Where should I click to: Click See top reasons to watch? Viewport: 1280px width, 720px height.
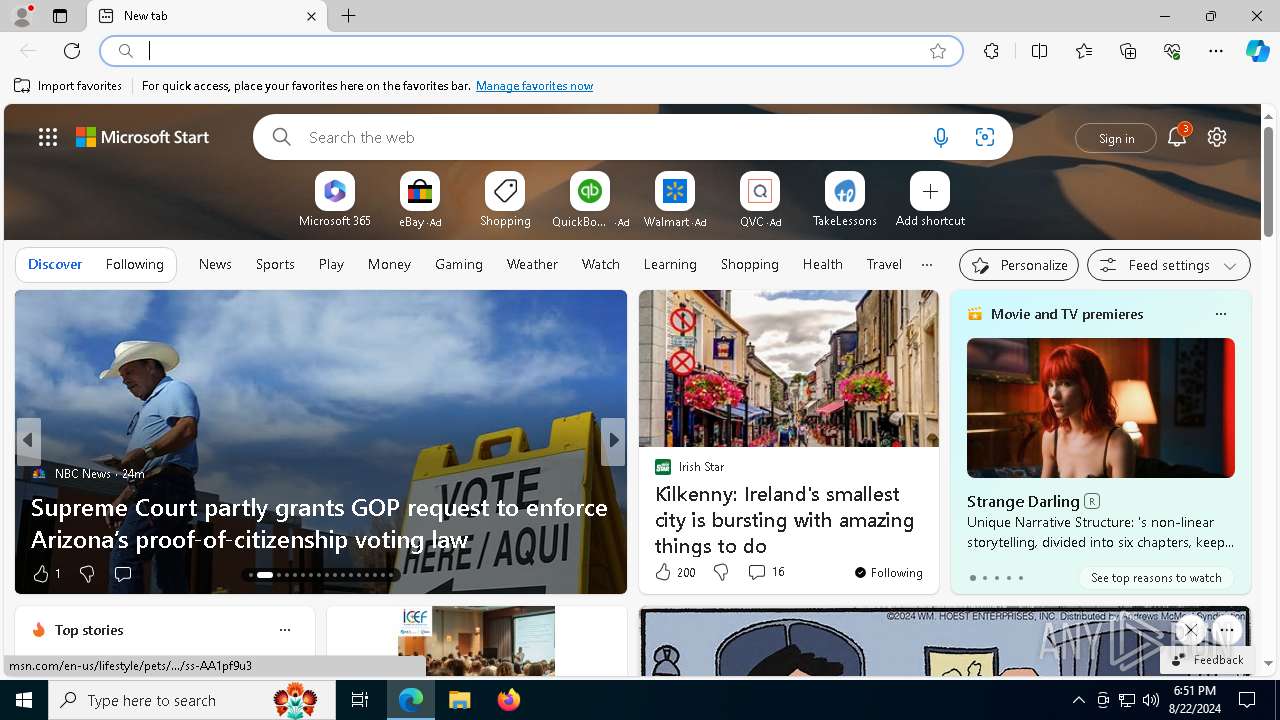(x=1156, y=578)
